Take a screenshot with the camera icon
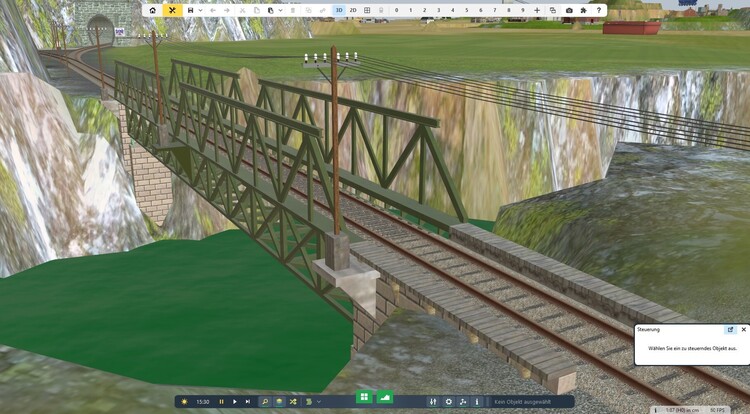 (569, 10)
